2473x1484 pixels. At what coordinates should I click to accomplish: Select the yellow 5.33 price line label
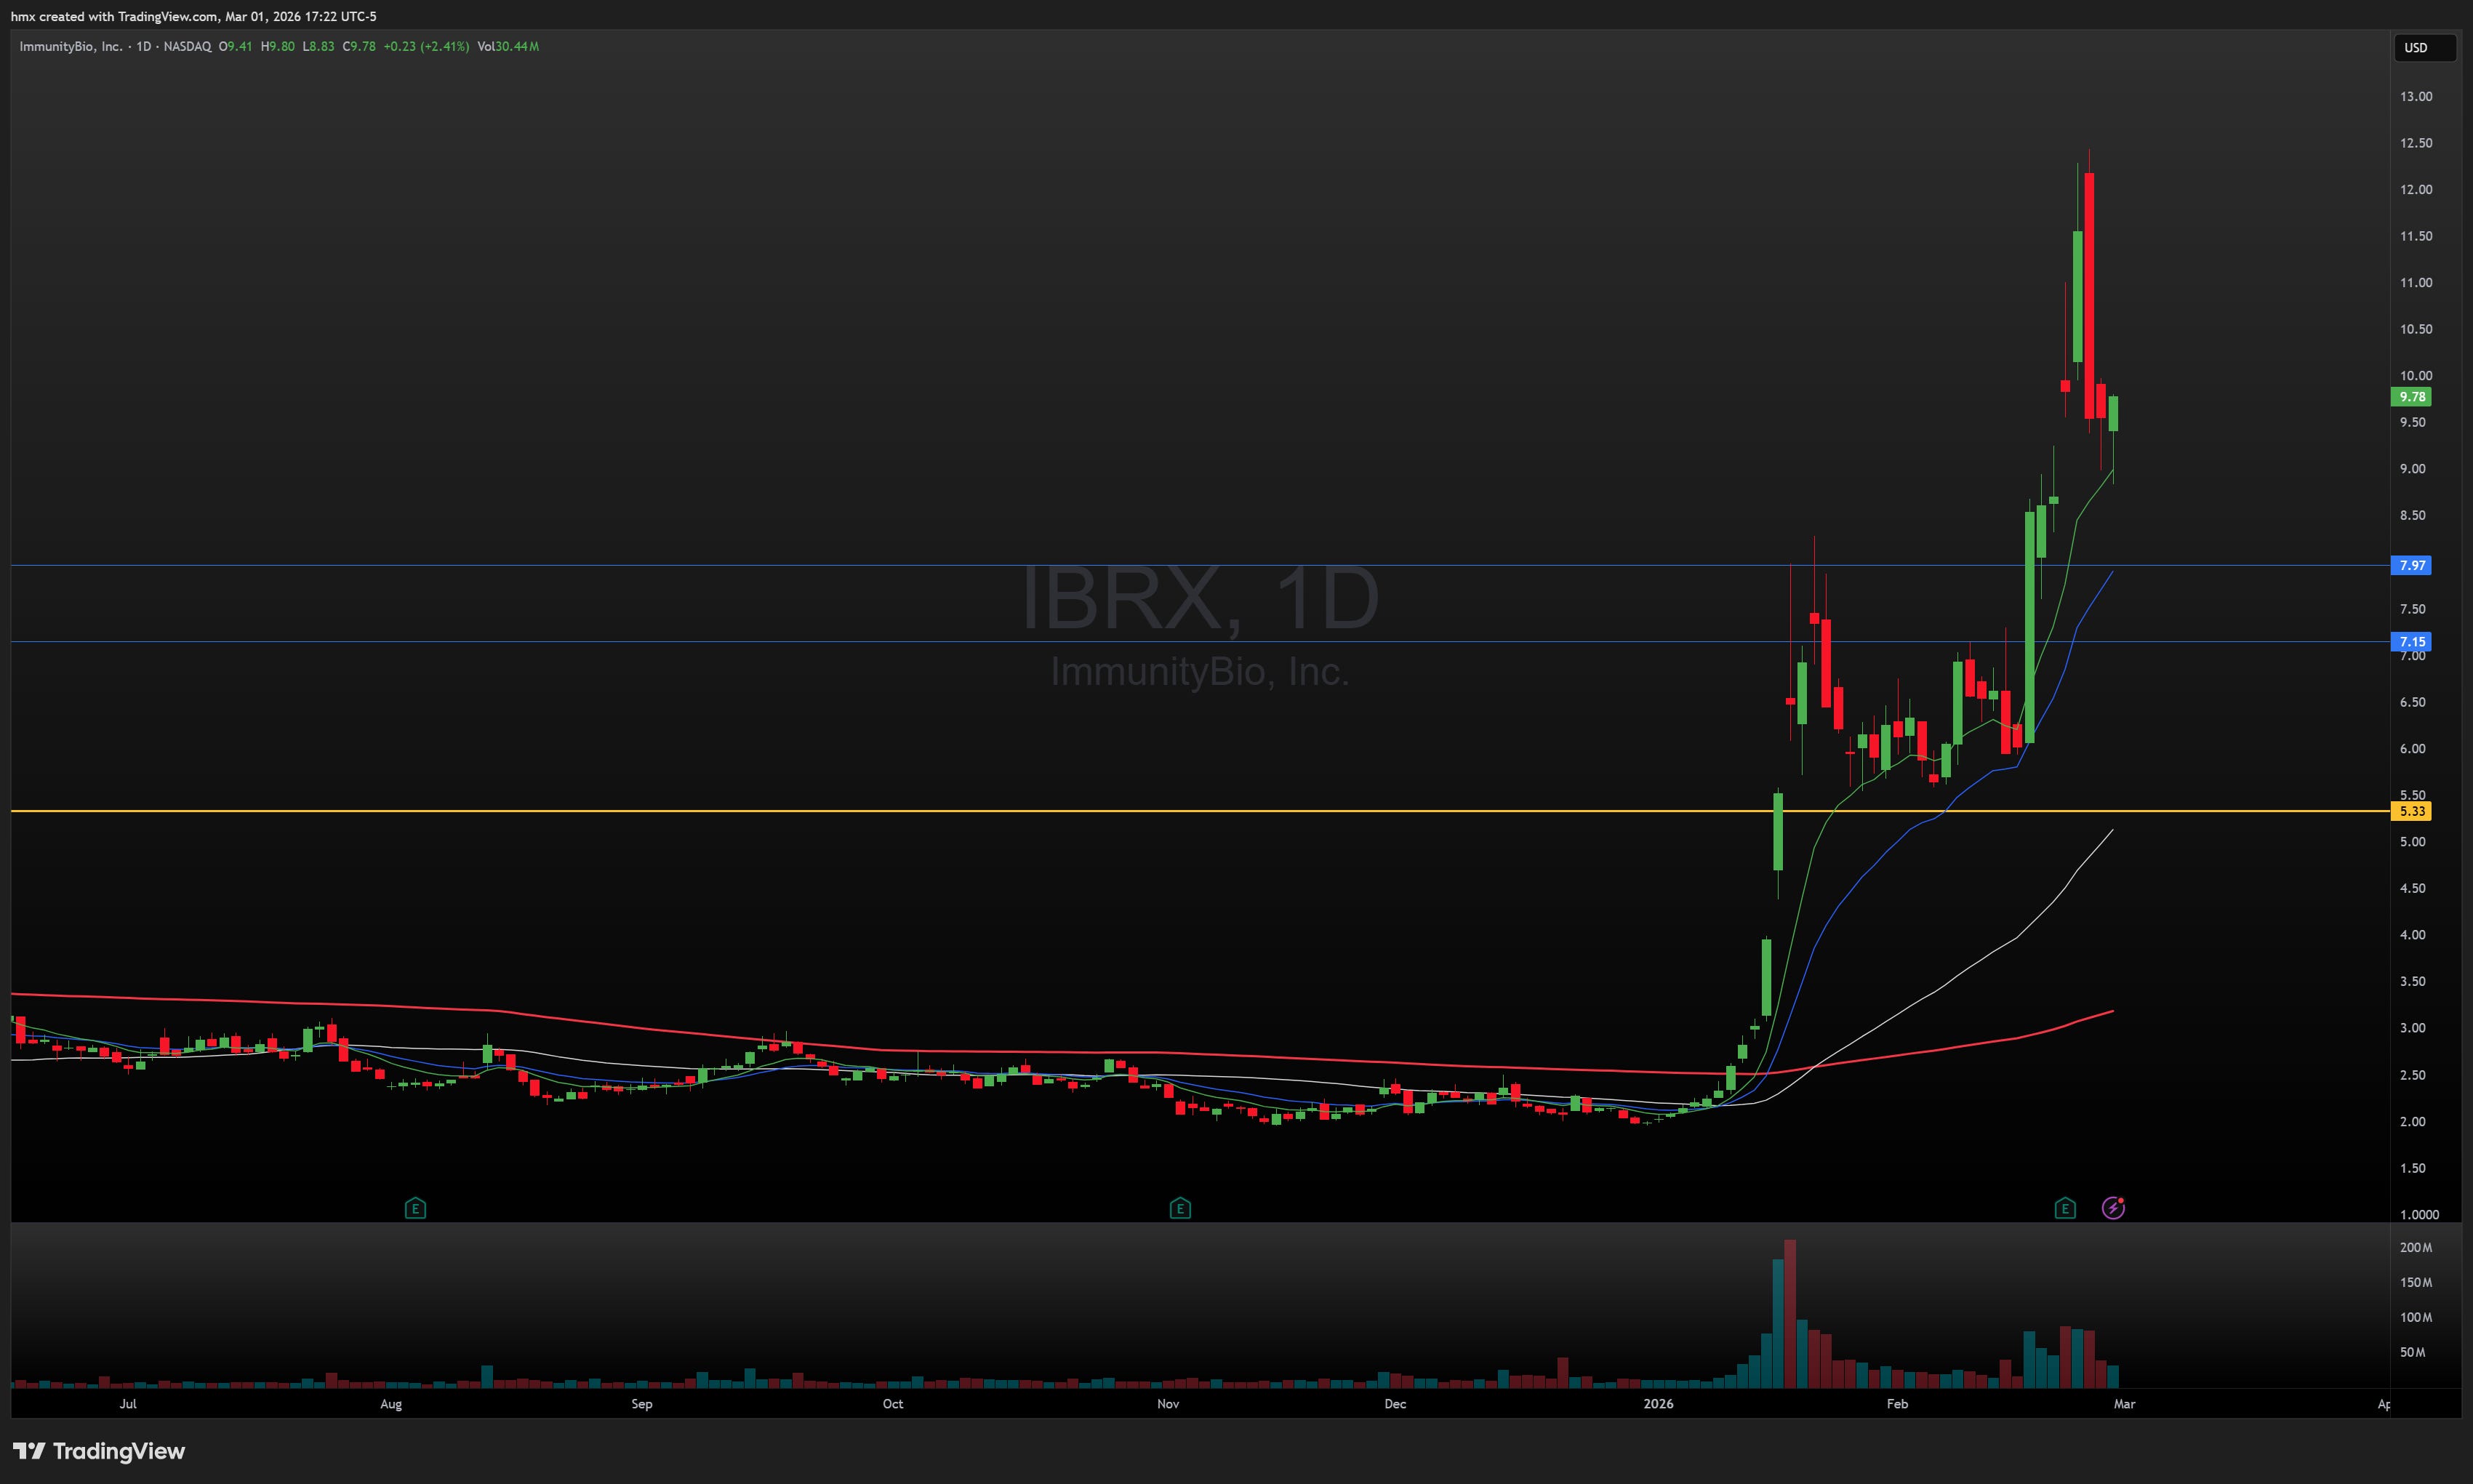2412,811
